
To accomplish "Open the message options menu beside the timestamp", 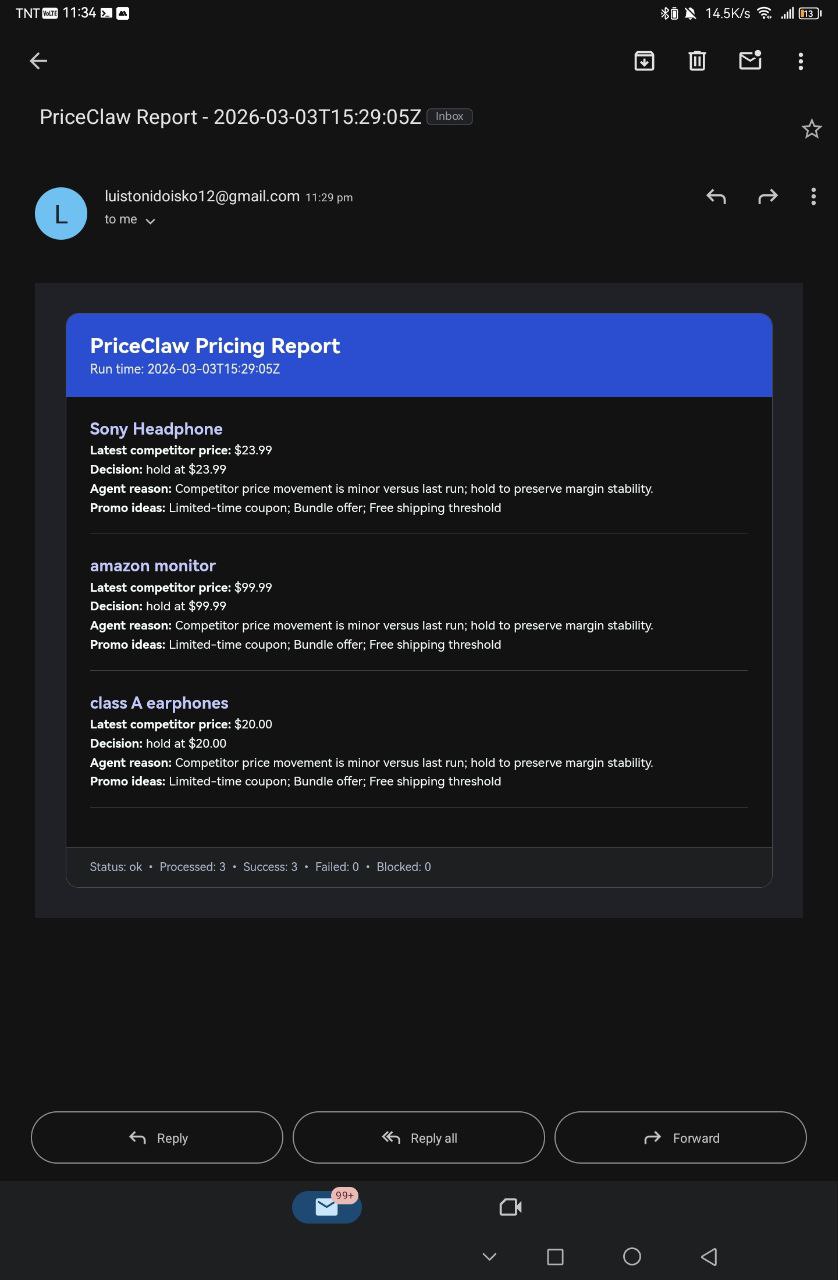I will (x=813, y=196).
